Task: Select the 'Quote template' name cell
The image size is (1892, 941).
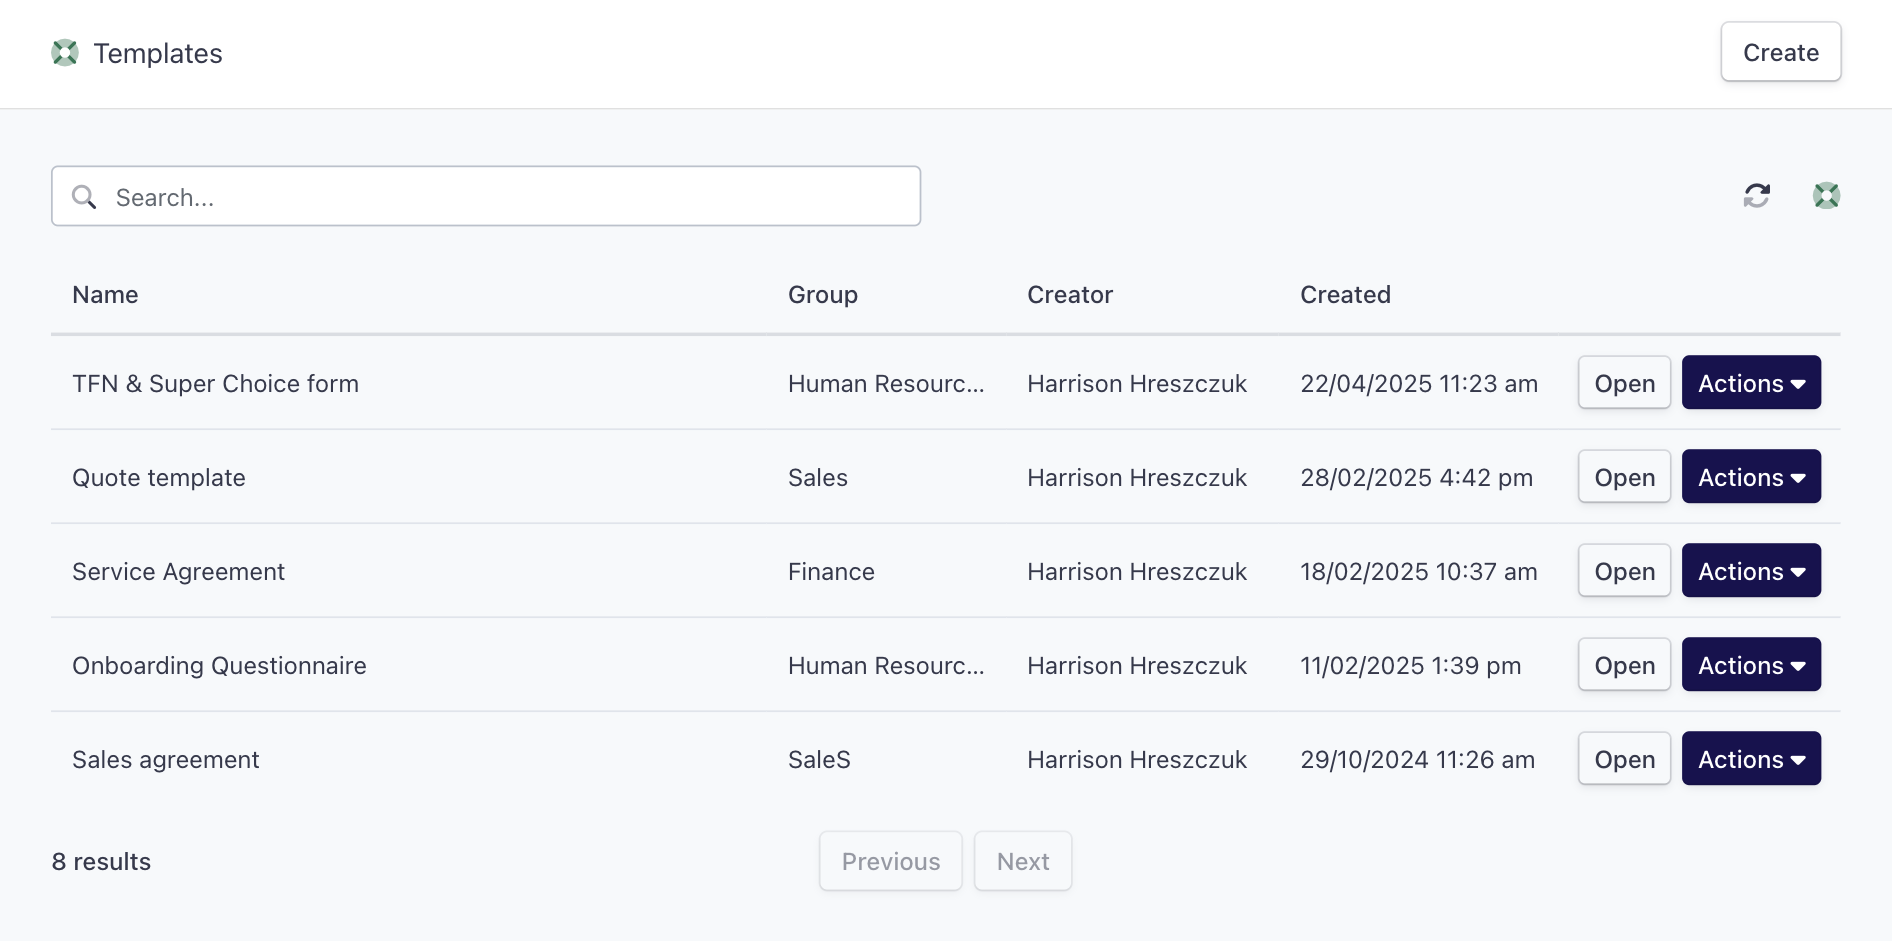Action: pyautogui.click(x=159, y=478)
